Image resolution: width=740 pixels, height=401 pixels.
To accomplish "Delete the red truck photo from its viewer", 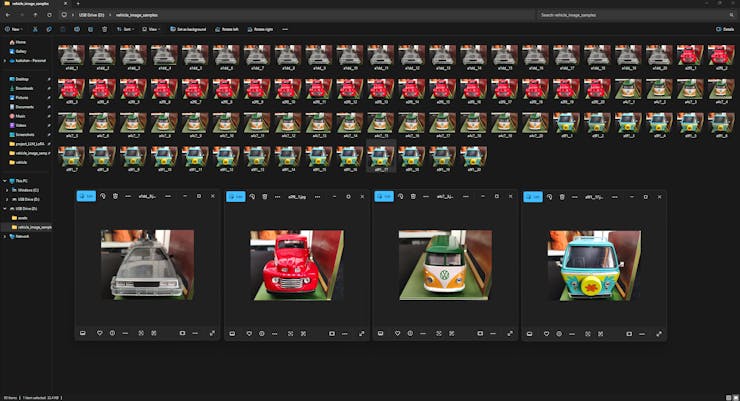I will click(x=265, y=196).
